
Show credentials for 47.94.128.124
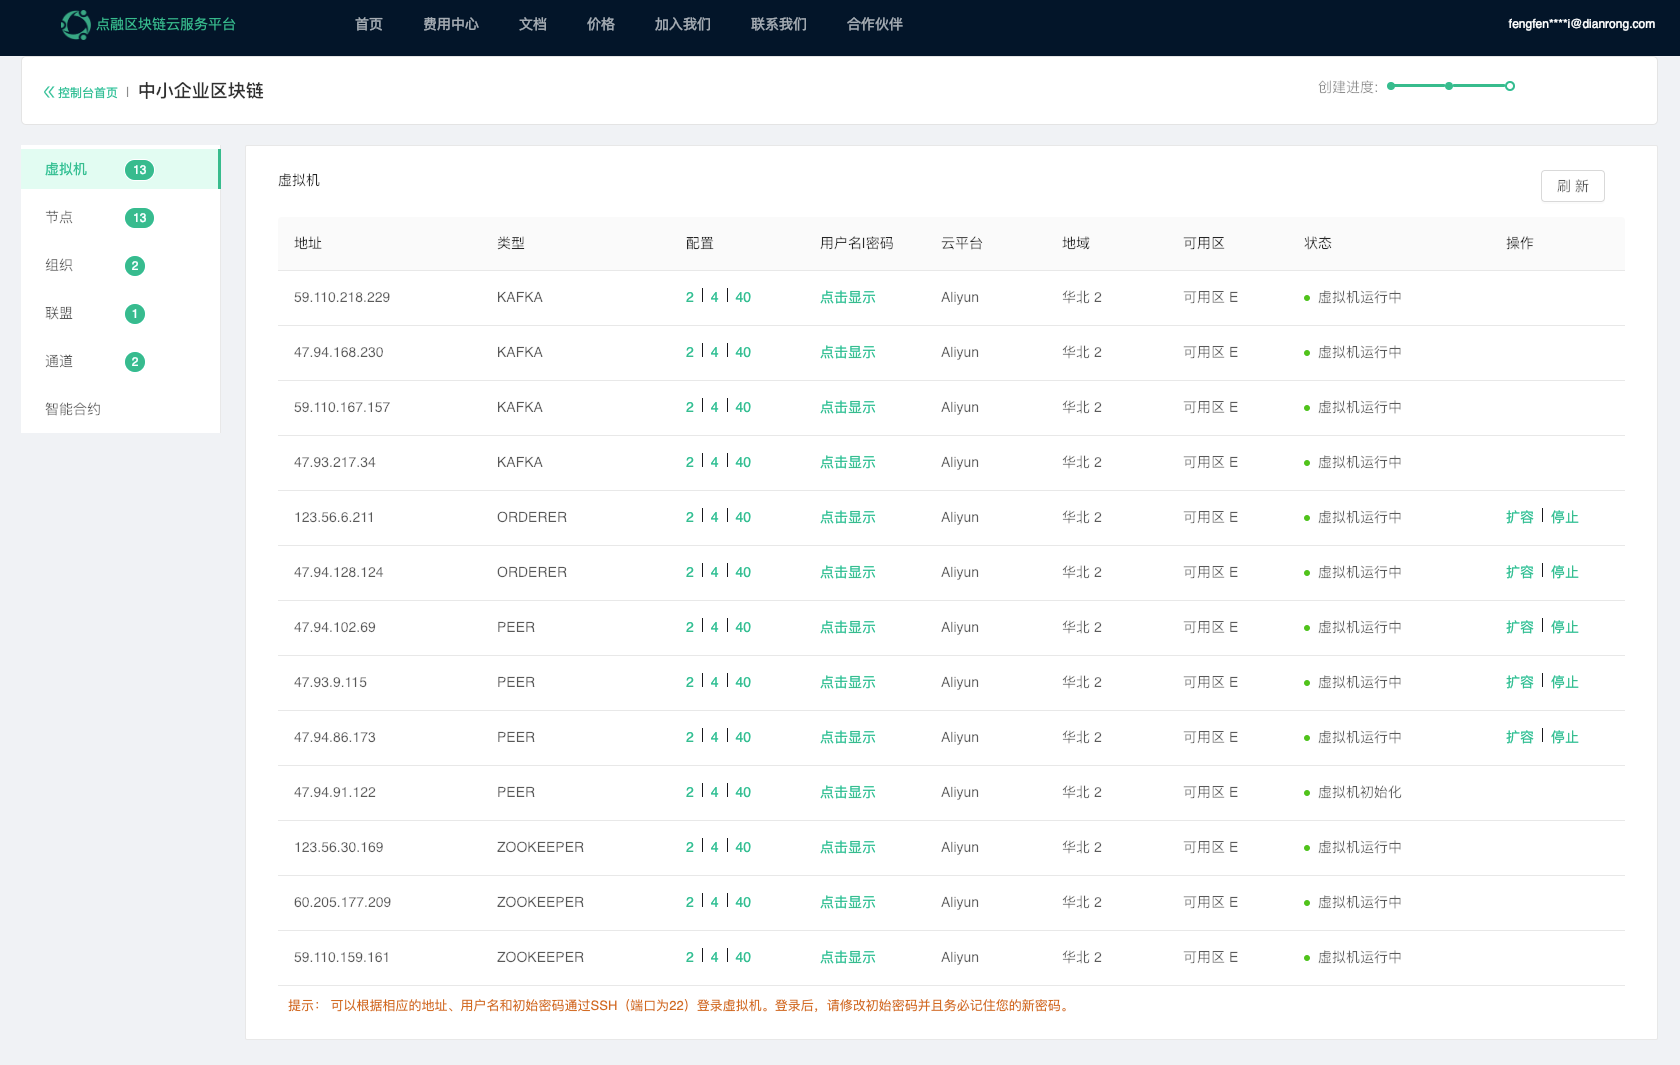coord(848,572)
